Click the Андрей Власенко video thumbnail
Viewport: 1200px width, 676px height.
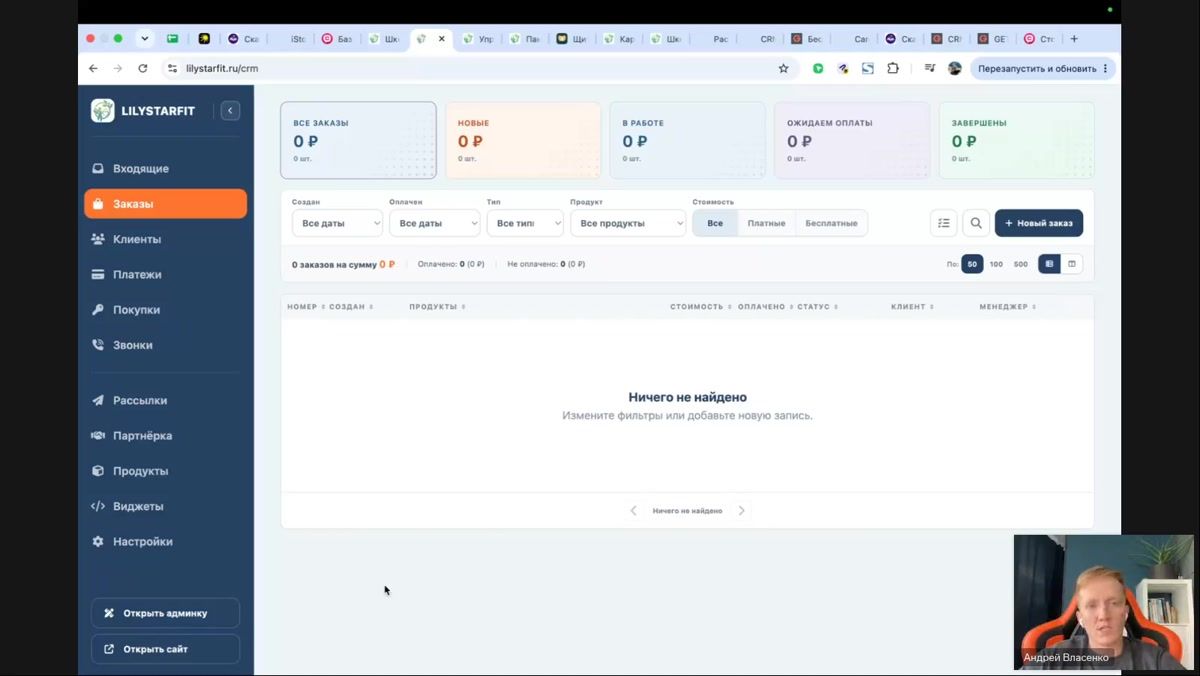[x=1103, y=602]
